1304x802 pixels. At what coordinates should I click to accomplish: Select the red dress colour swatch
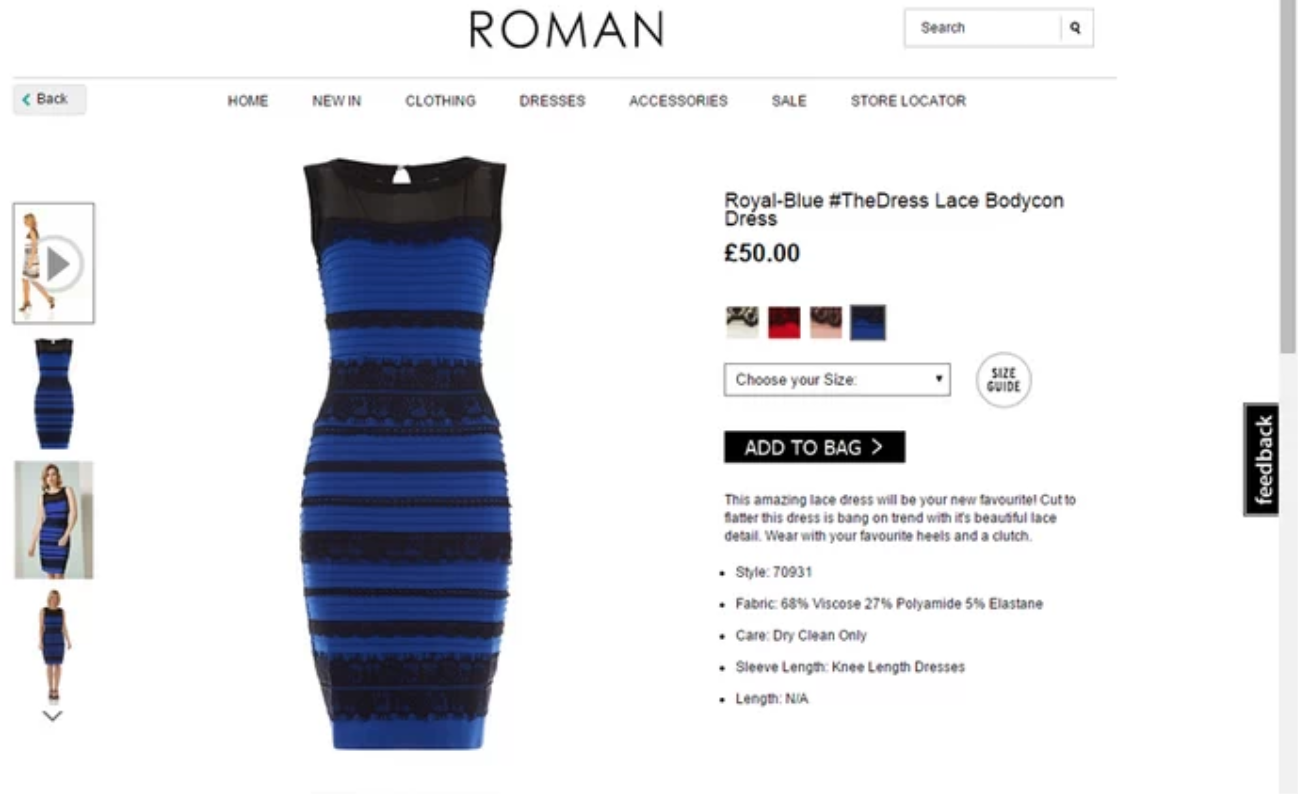point(784,322)
